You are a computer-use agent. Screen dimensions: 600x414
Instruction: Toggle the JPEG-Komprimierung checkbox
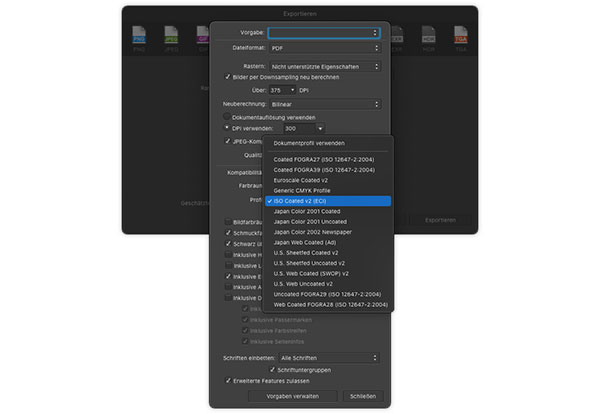pyautogui.click(x=227, y=141)
